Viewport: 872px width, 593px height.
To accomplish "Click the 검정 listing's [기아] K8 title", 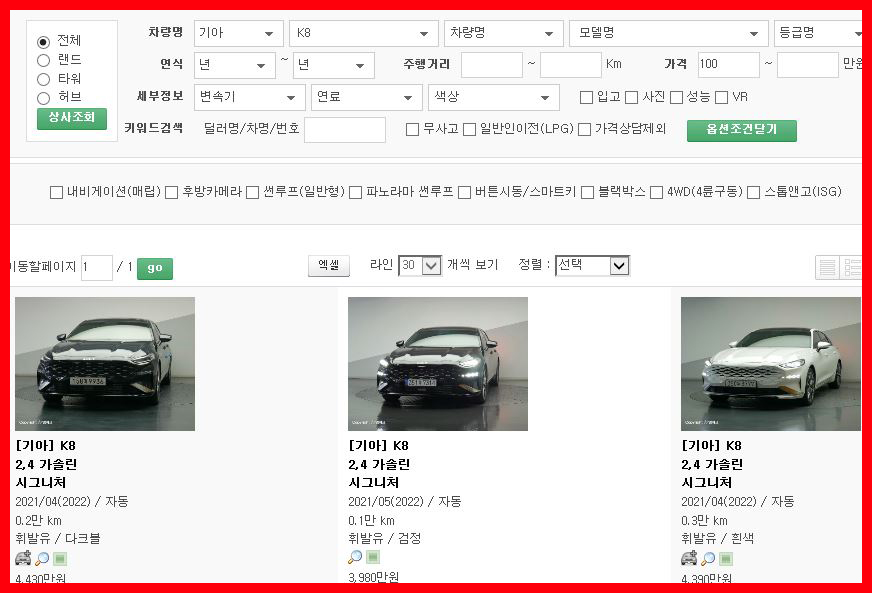I will pos(378,446).
